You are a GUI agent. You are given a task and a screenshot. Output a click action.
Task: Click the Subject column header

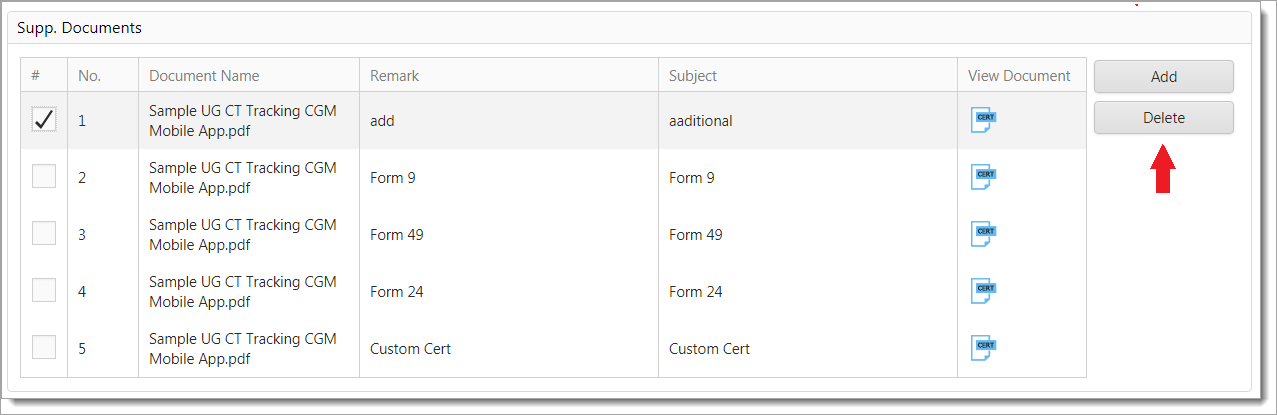coord(693,76)
